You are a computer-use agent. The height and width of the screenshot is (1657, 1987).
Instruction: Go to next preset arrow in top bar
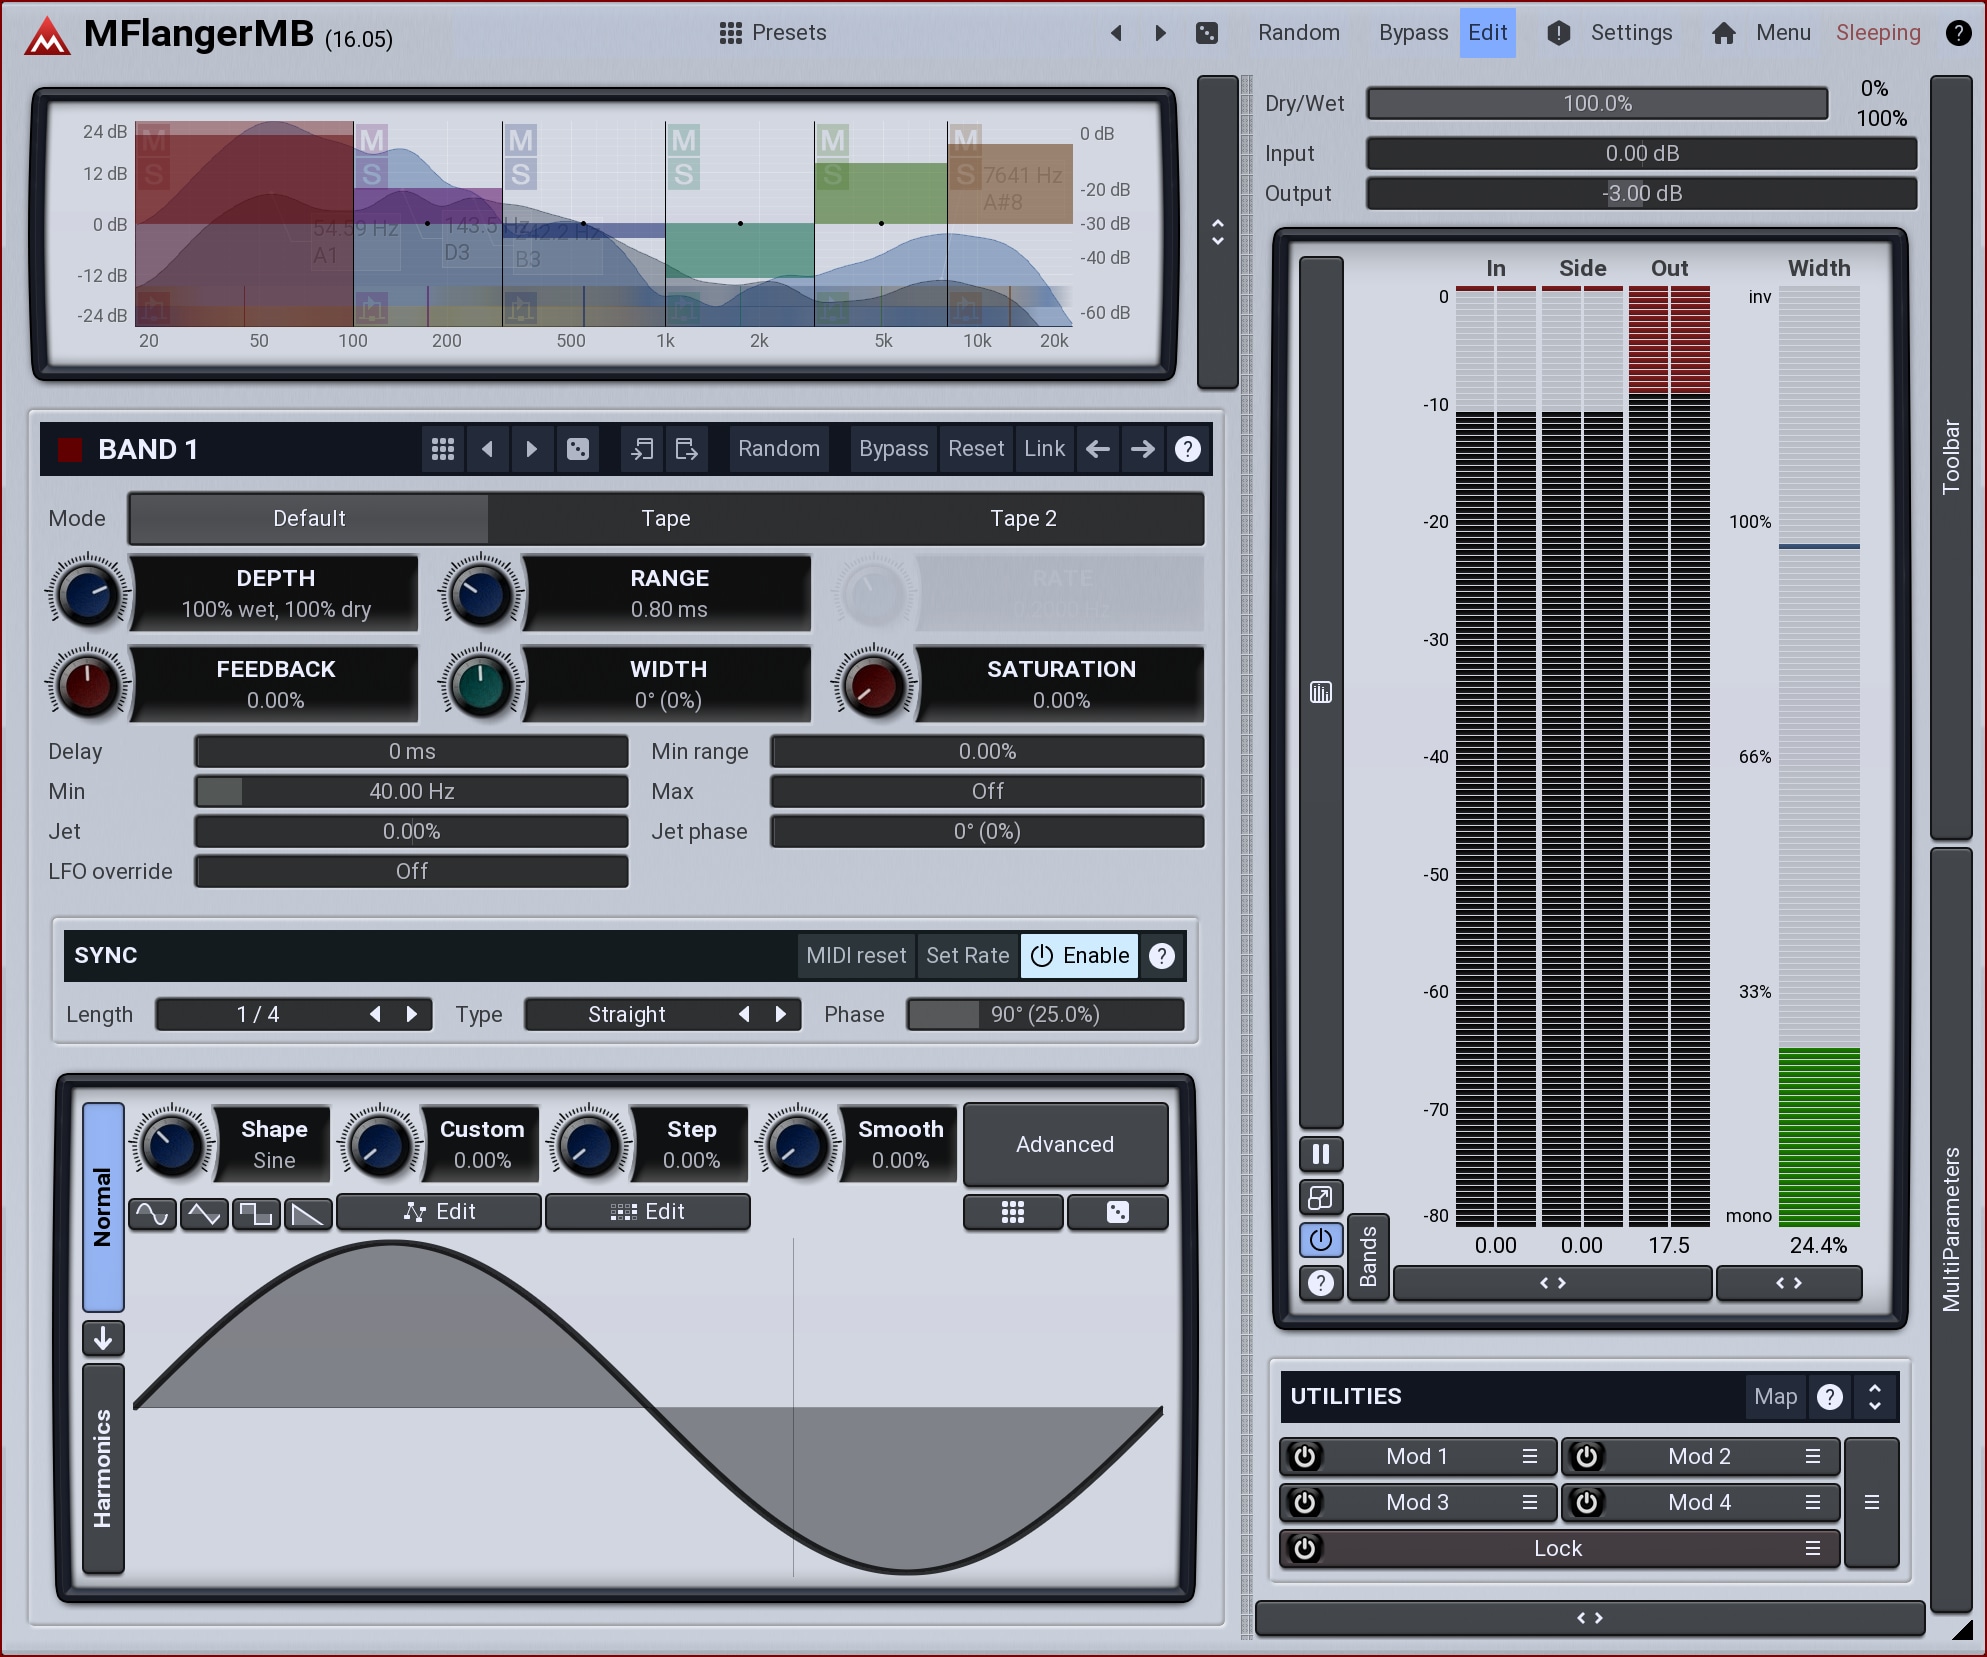tap(1161, 33)
